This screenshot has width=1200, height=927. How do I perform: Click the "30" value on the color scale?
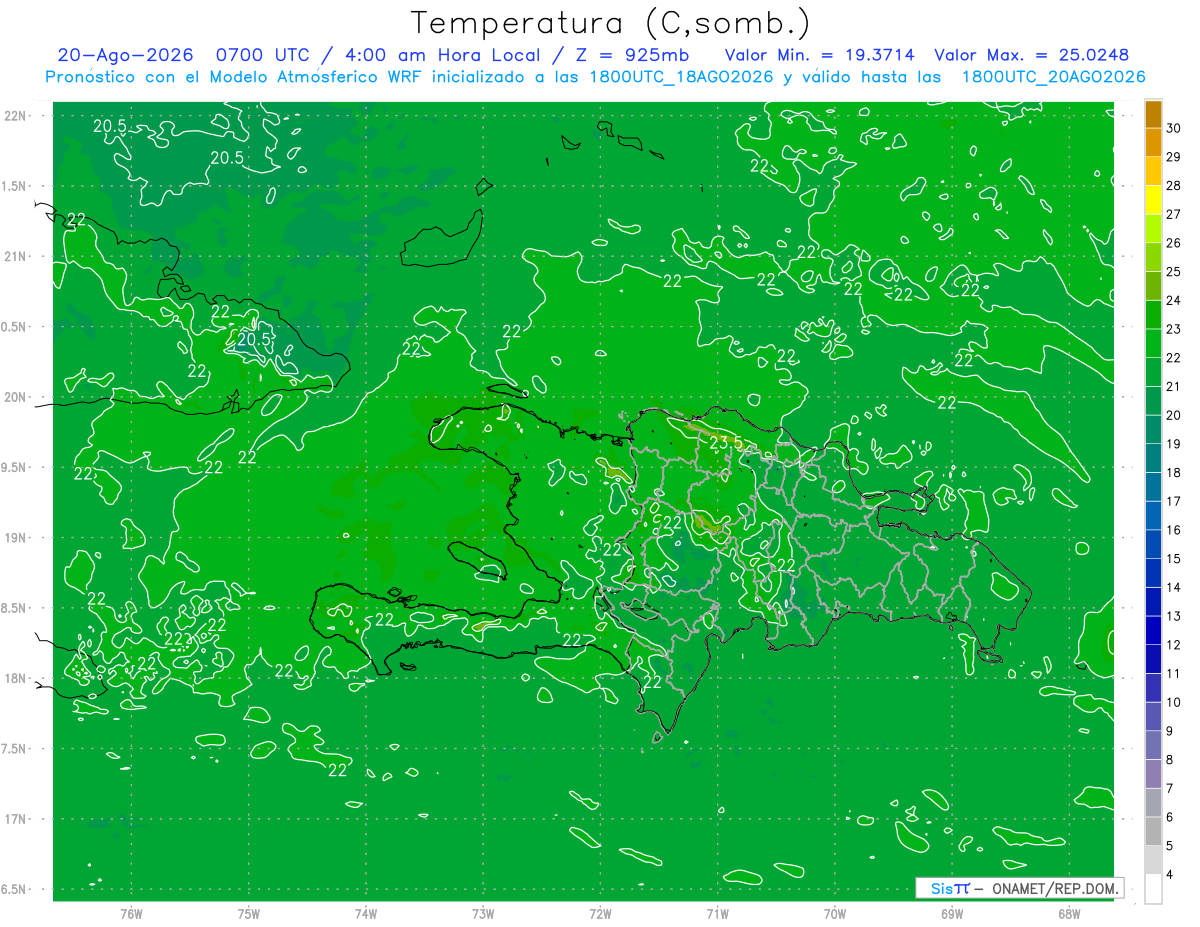coord(1174,128)
